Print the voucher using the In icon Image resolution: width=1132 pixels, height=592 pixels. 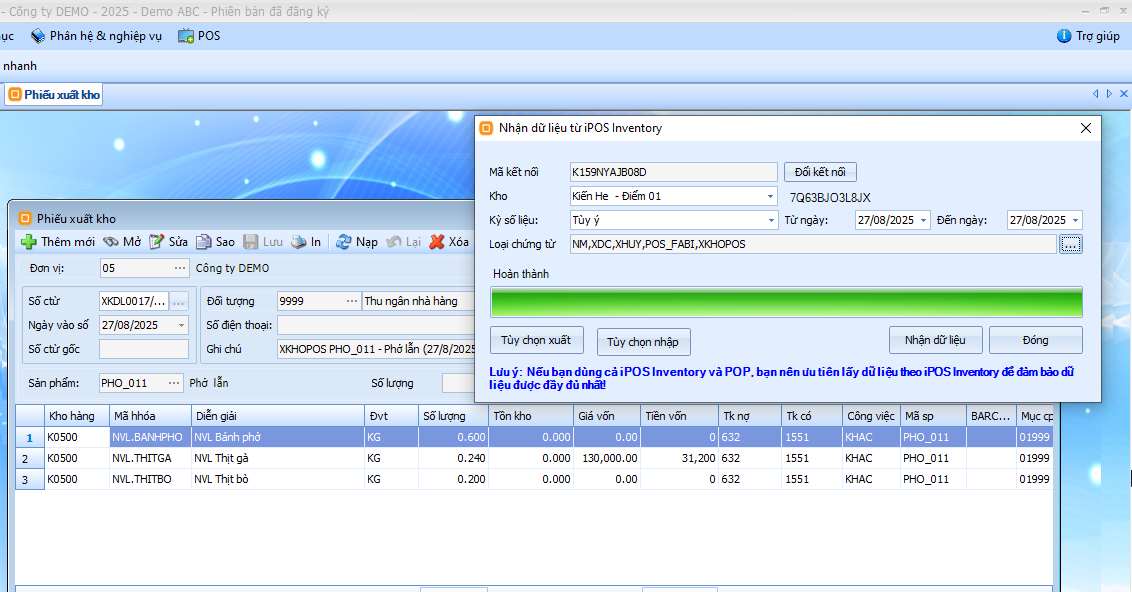tap(299, 242)
